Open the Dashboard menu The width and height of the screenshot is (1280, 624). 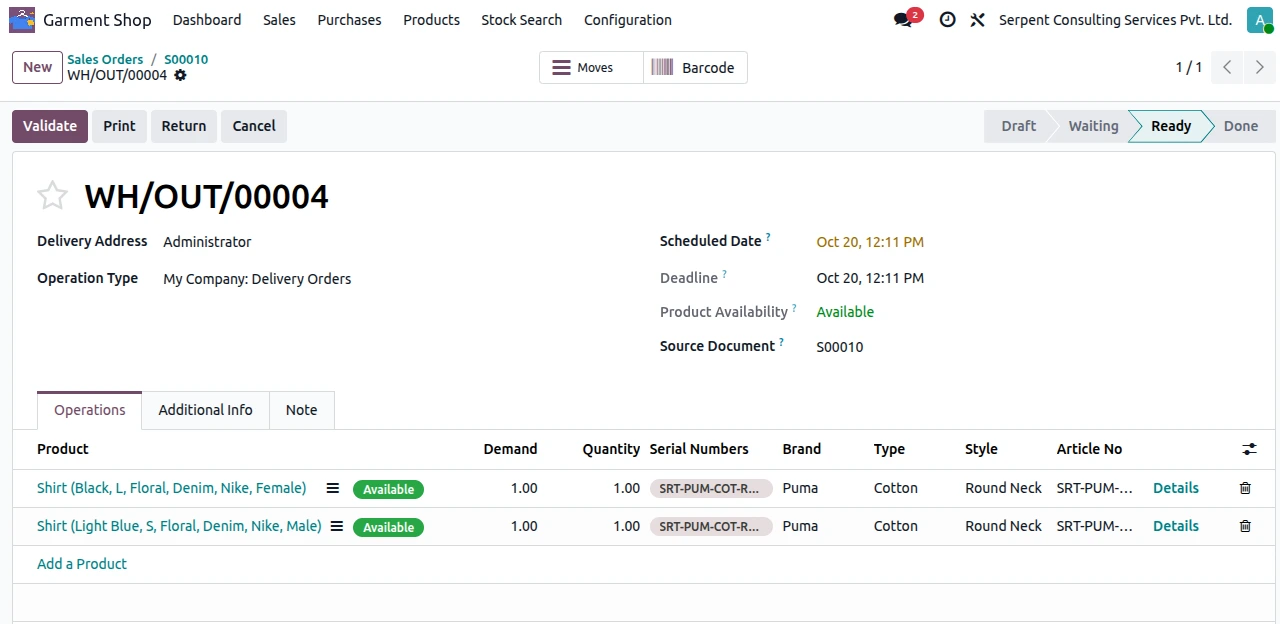coord(207,20)
